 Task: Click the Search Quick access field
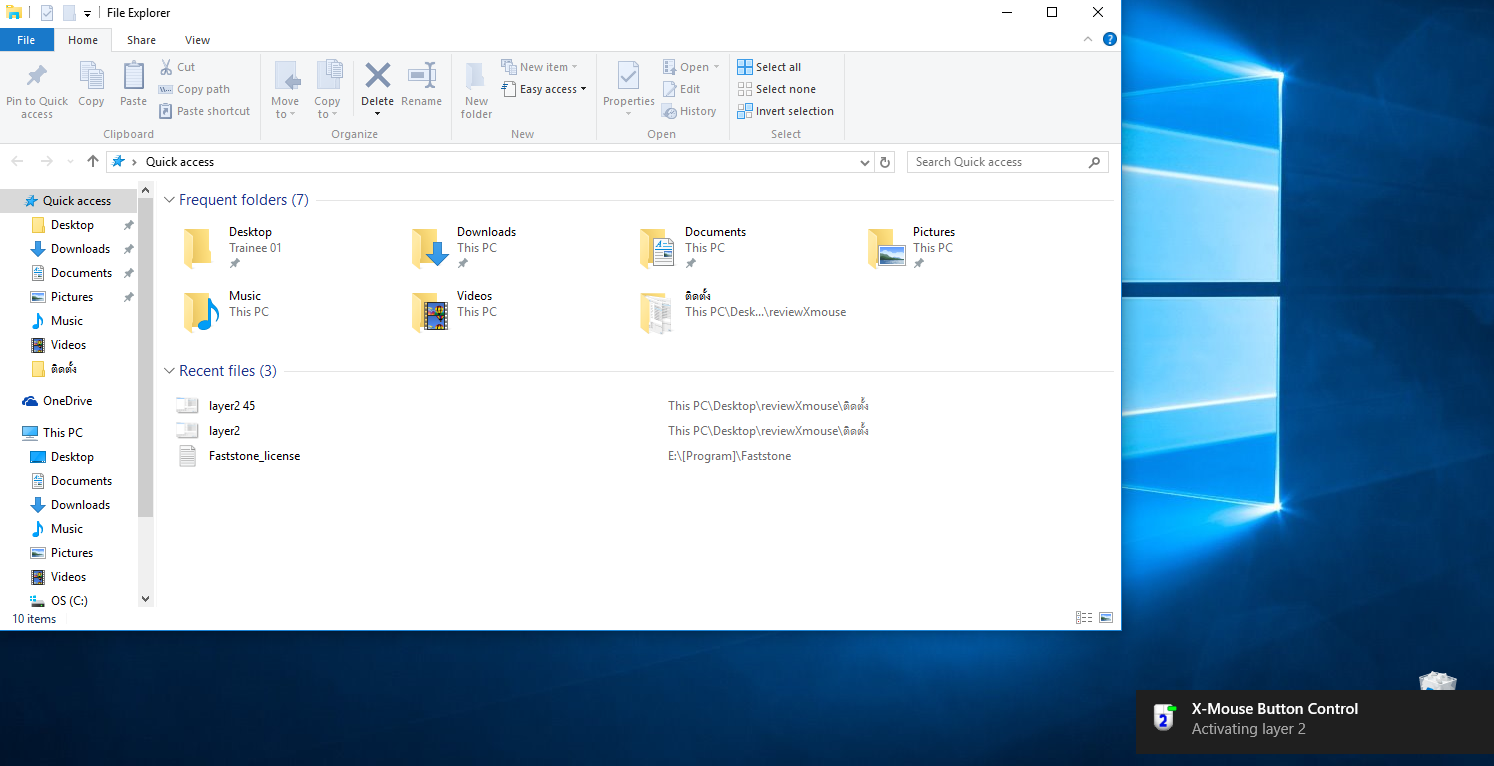[x=997, y=162]
